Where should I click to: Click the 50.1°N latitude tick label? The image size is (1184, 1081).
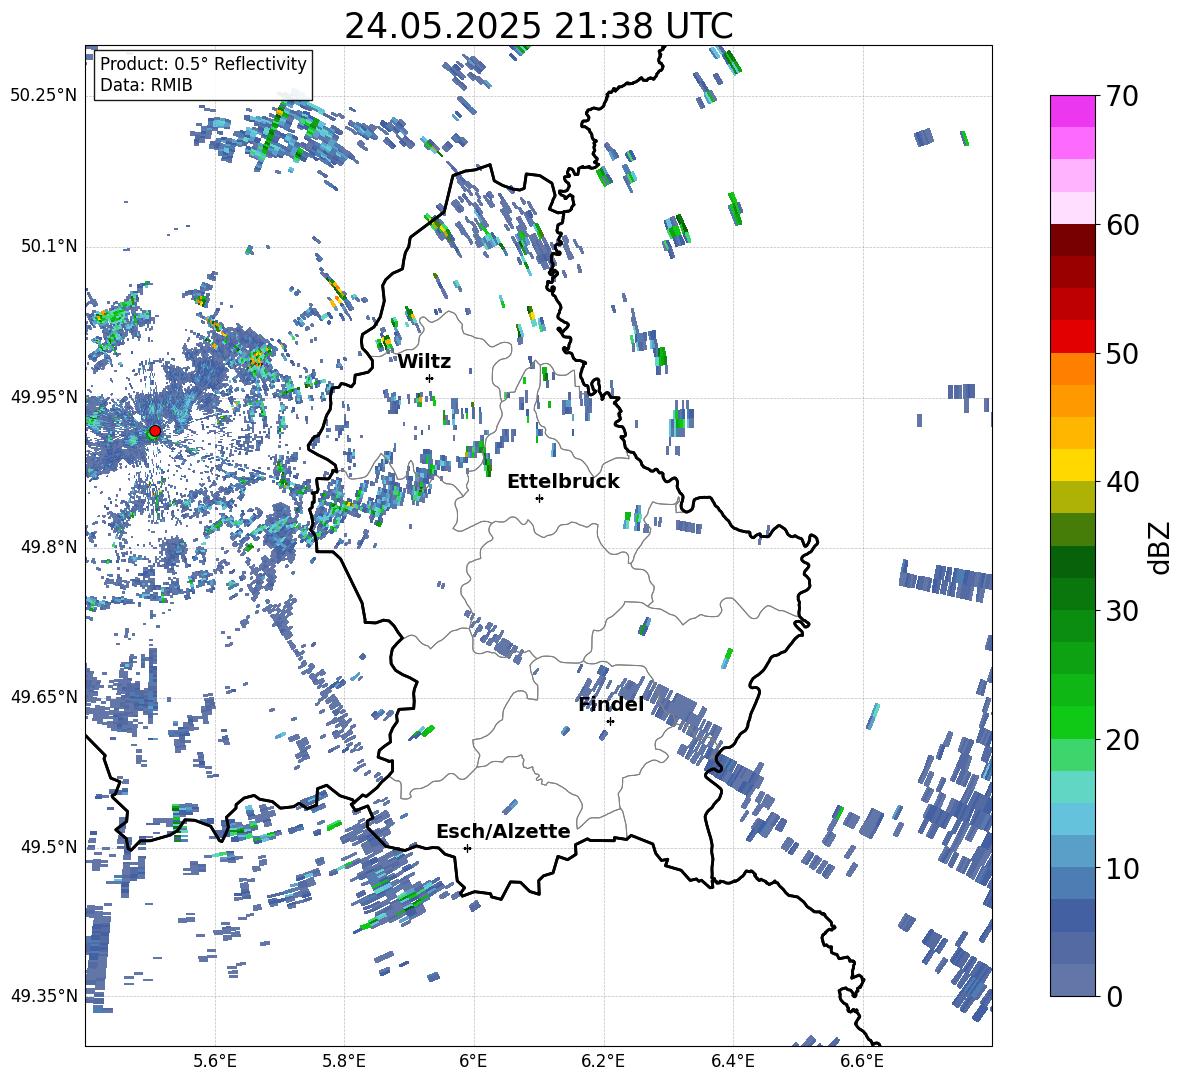(x=48, y=247)
